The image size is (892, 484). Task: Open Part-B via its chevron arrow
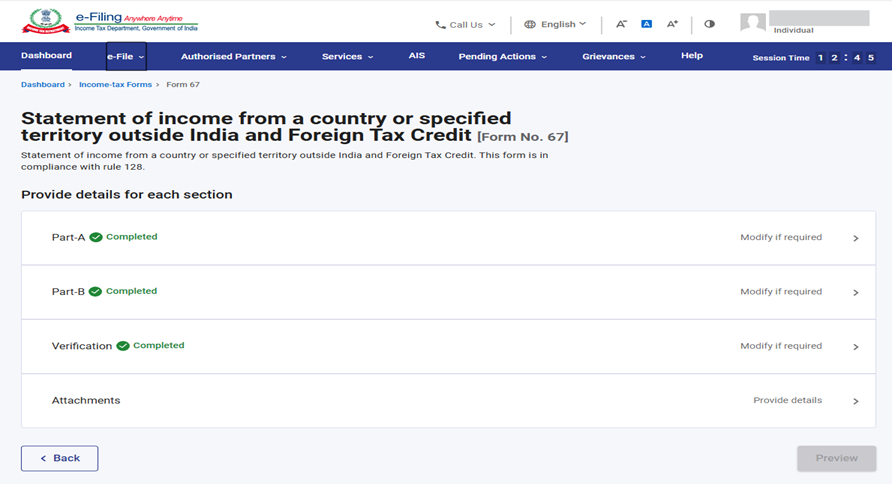[x=856, y=293]
